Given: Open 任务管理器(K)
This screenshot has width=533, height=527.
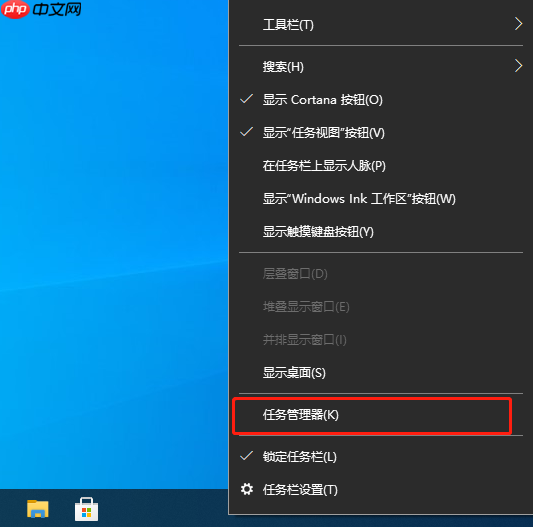Looking at the screenshot, I should [381, 415].
